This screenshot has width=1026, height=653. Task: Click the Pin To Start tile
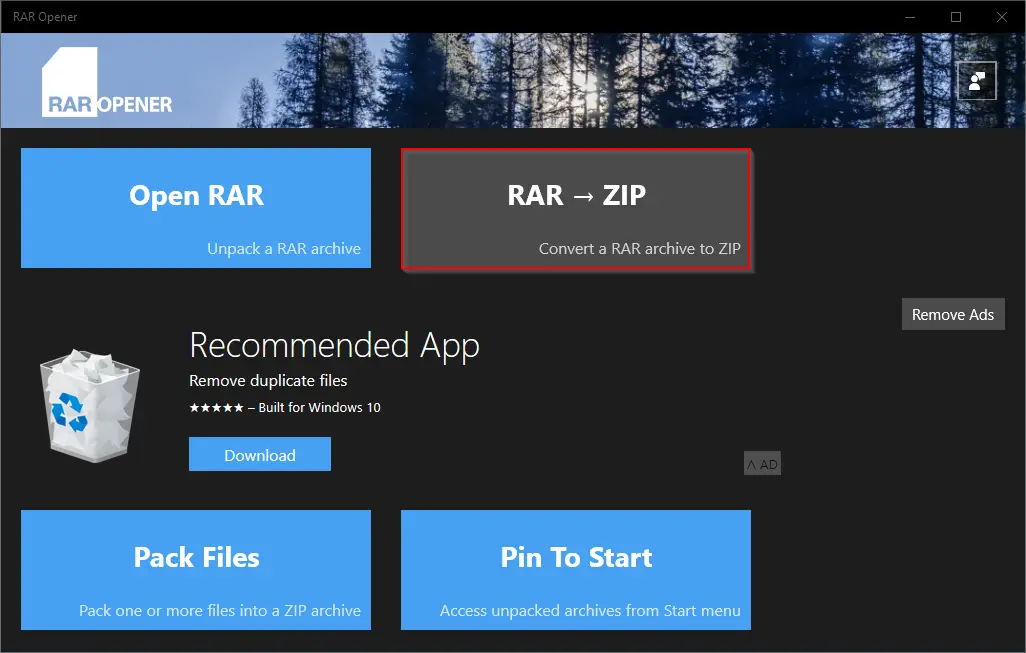[x=576, y=570]
